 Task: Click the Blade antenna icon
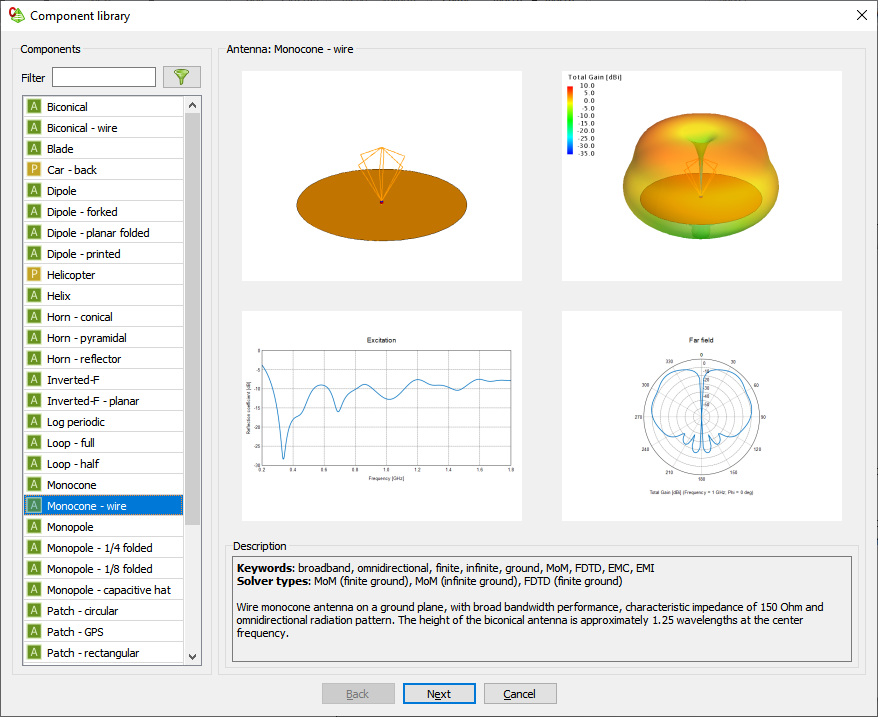pos(34,149)
